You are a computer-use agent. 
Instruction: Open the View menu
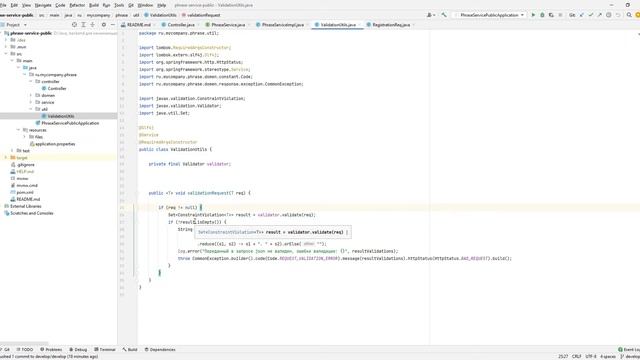[x=27, y=5]
